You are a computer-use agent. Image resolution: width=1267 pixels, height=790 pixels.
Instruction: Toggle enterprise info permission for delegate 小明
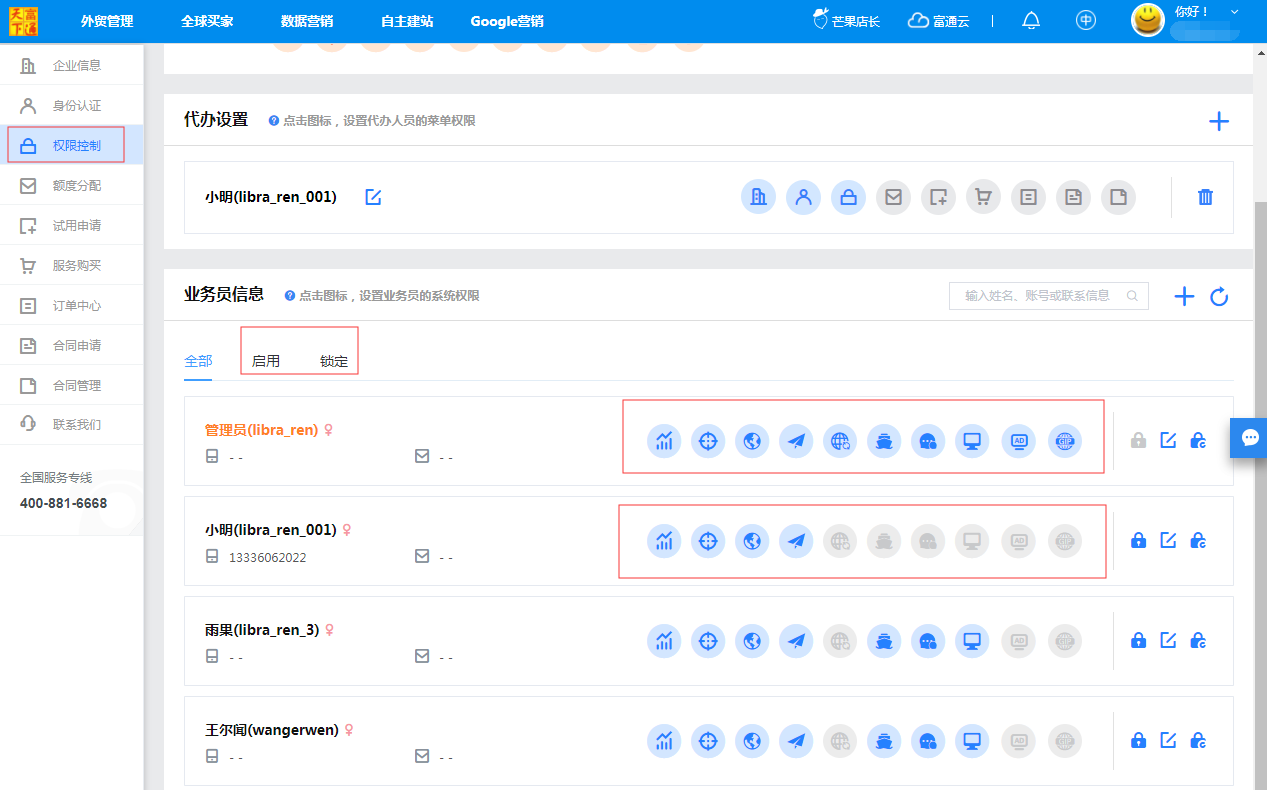(x=758, y=197)
